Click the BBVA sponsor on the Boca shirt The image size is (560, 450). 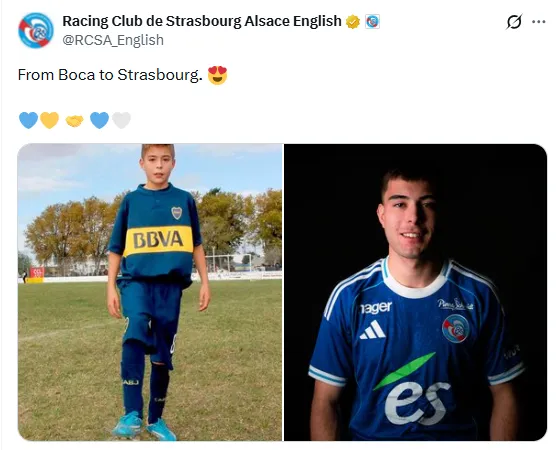coord(158,240)
